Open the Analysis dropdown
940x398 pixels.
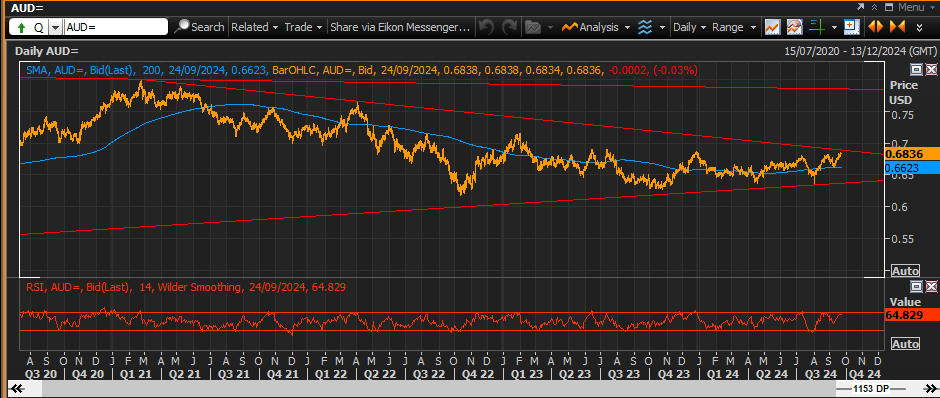click(x=596, y=27)
